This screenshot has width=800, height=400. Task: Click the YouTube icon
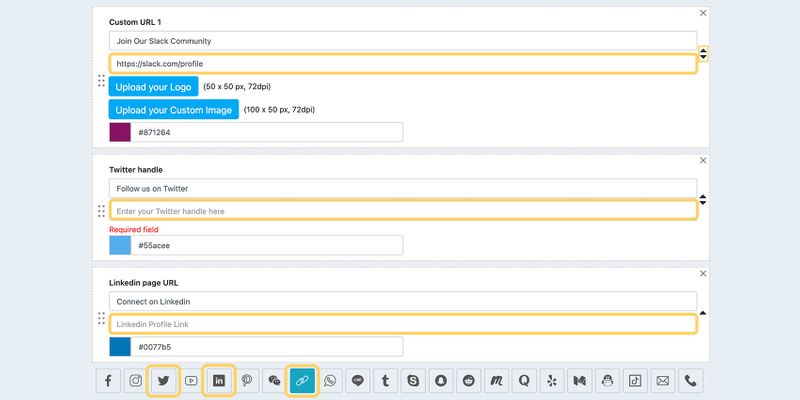coord(191,380)
